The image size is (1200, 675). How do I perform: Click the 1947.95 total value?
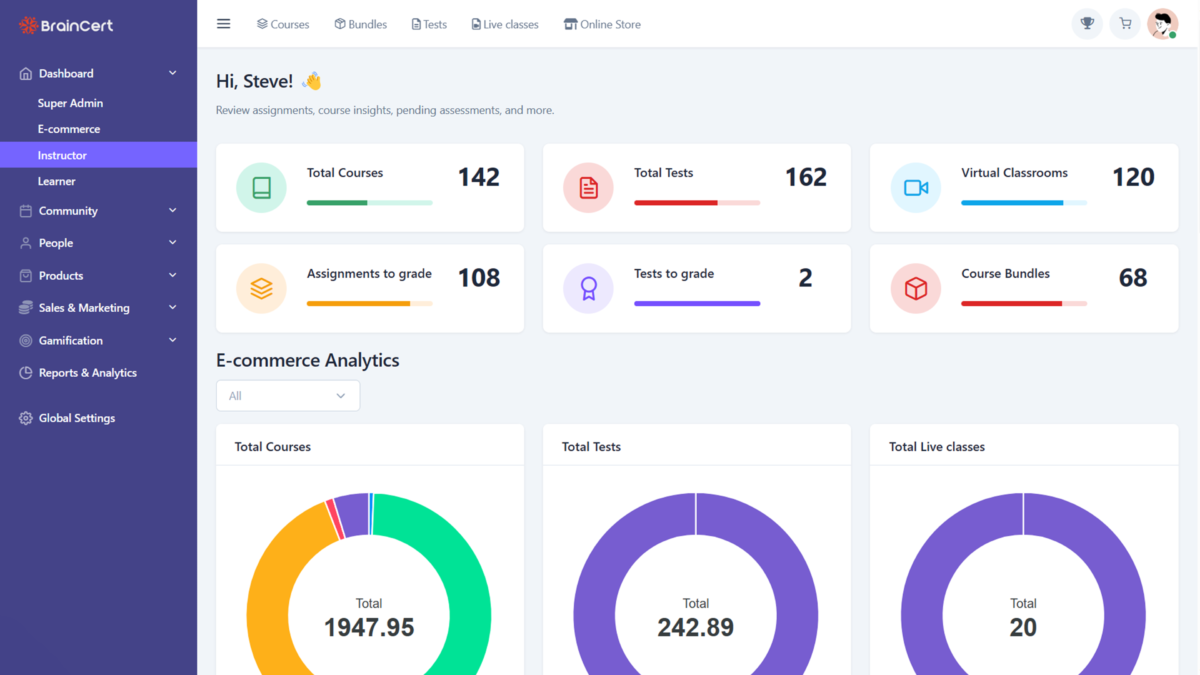pos(369,628)
